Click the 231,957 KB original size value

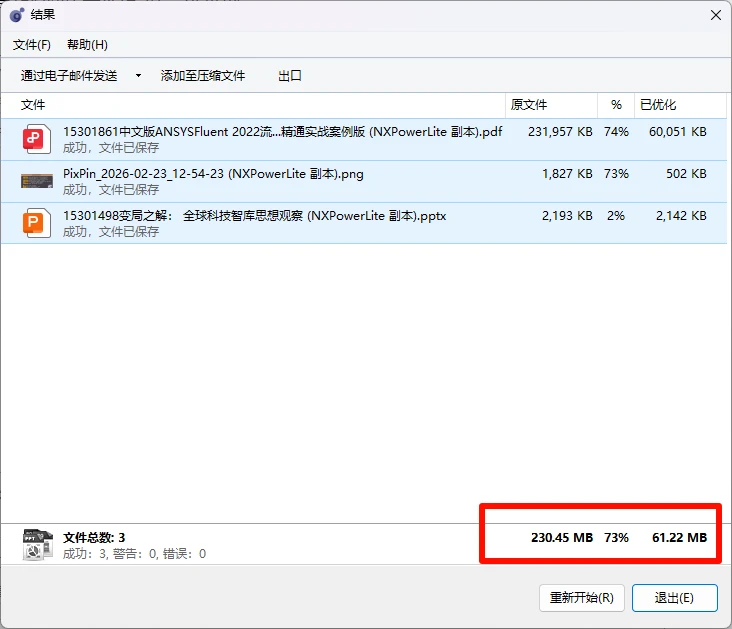[560, 132]
